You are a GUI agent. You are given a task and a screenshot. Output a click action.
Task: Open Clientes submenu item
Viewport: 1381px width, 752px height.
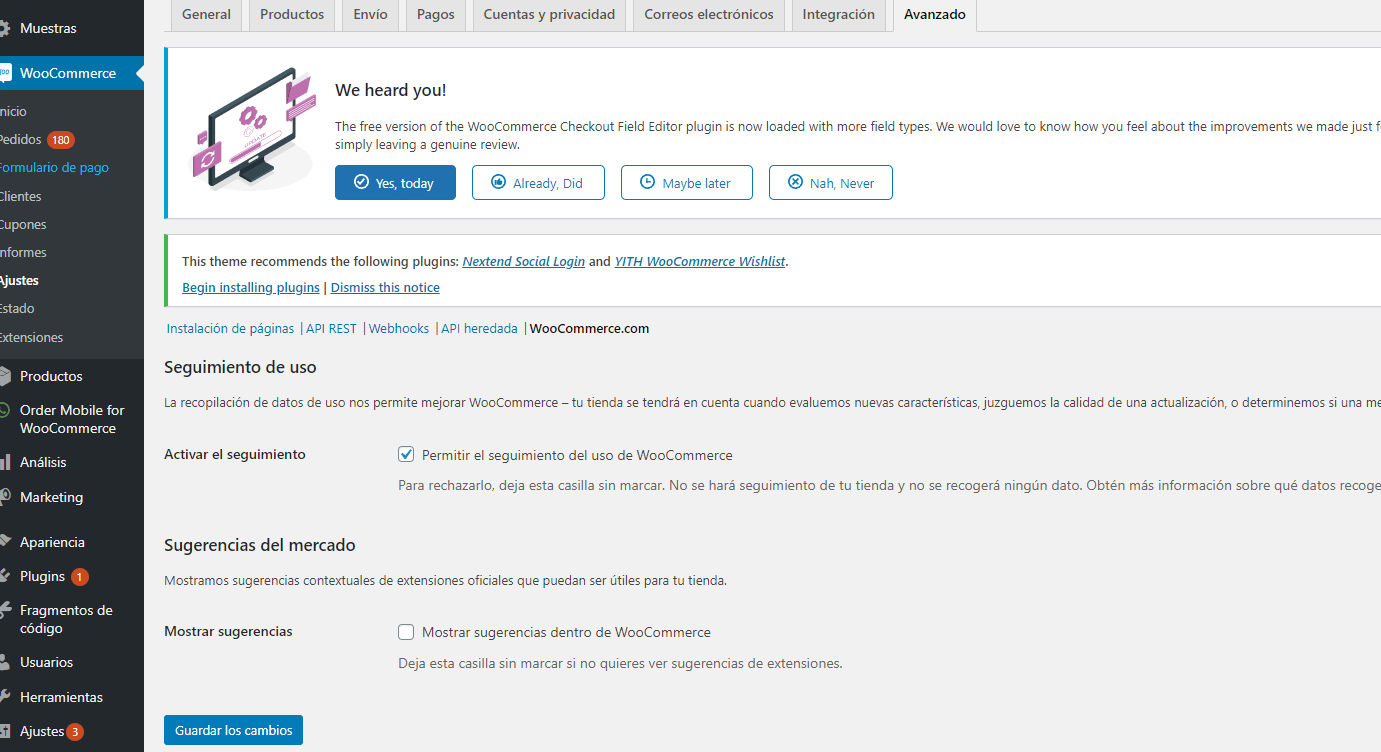click(x=21, y=196)
